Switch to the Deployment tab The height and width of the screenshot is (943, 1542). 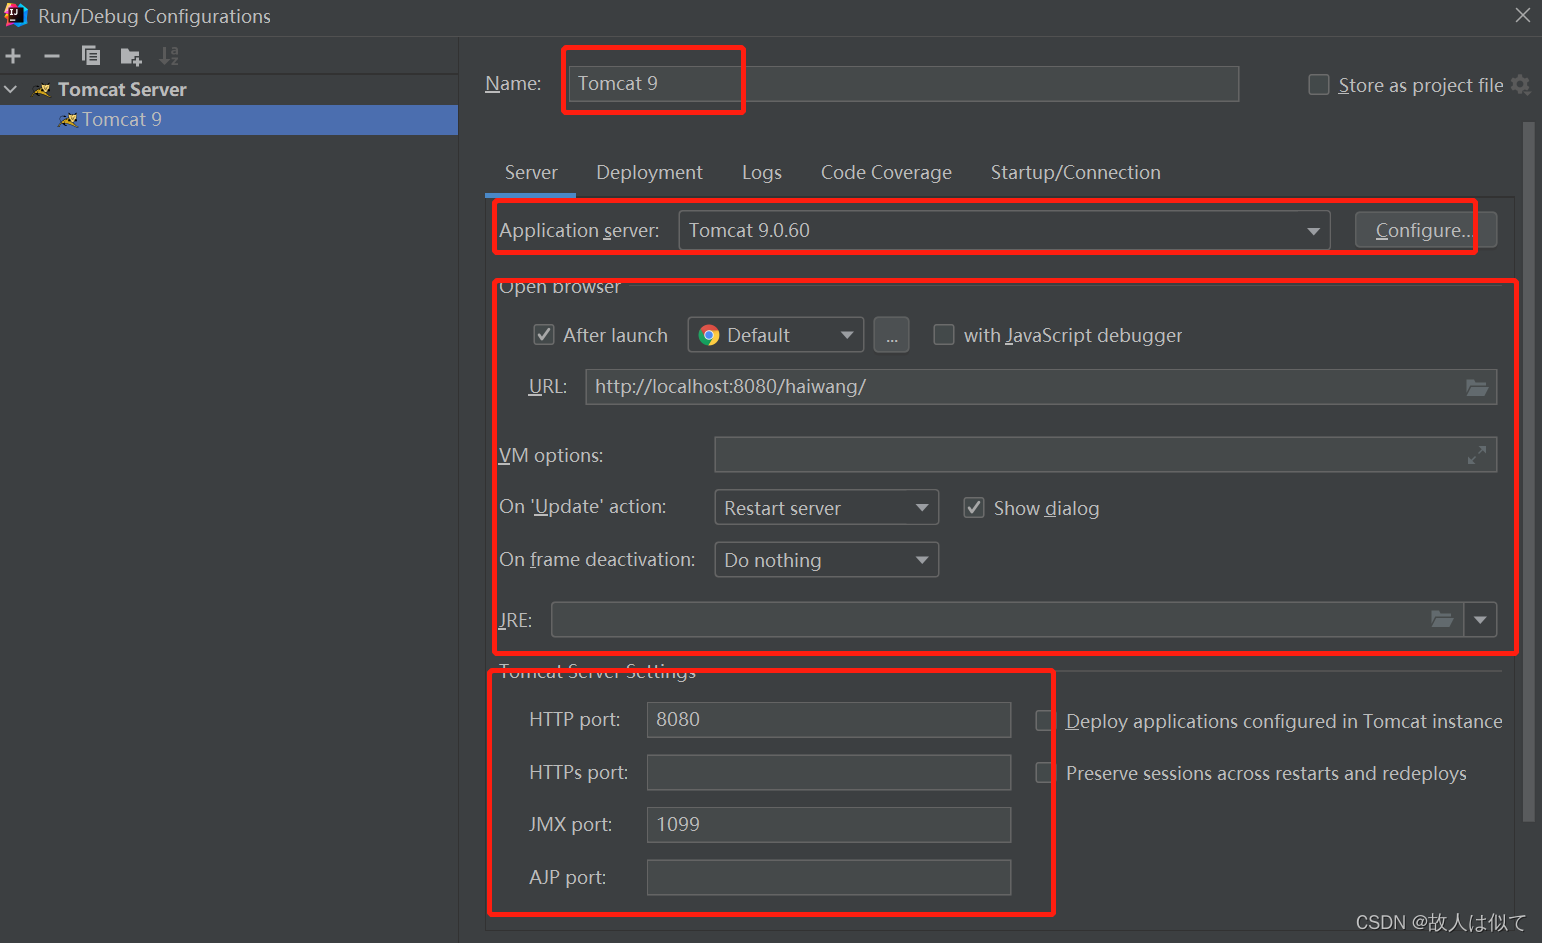[649, 172]
